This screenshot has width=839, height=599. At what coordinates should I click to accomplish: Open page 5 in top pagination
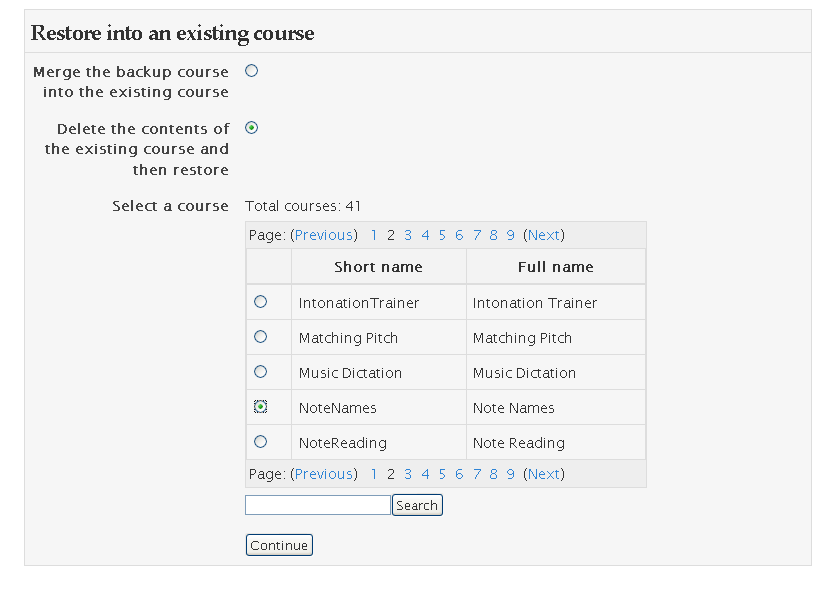click(x=442, y=235)
